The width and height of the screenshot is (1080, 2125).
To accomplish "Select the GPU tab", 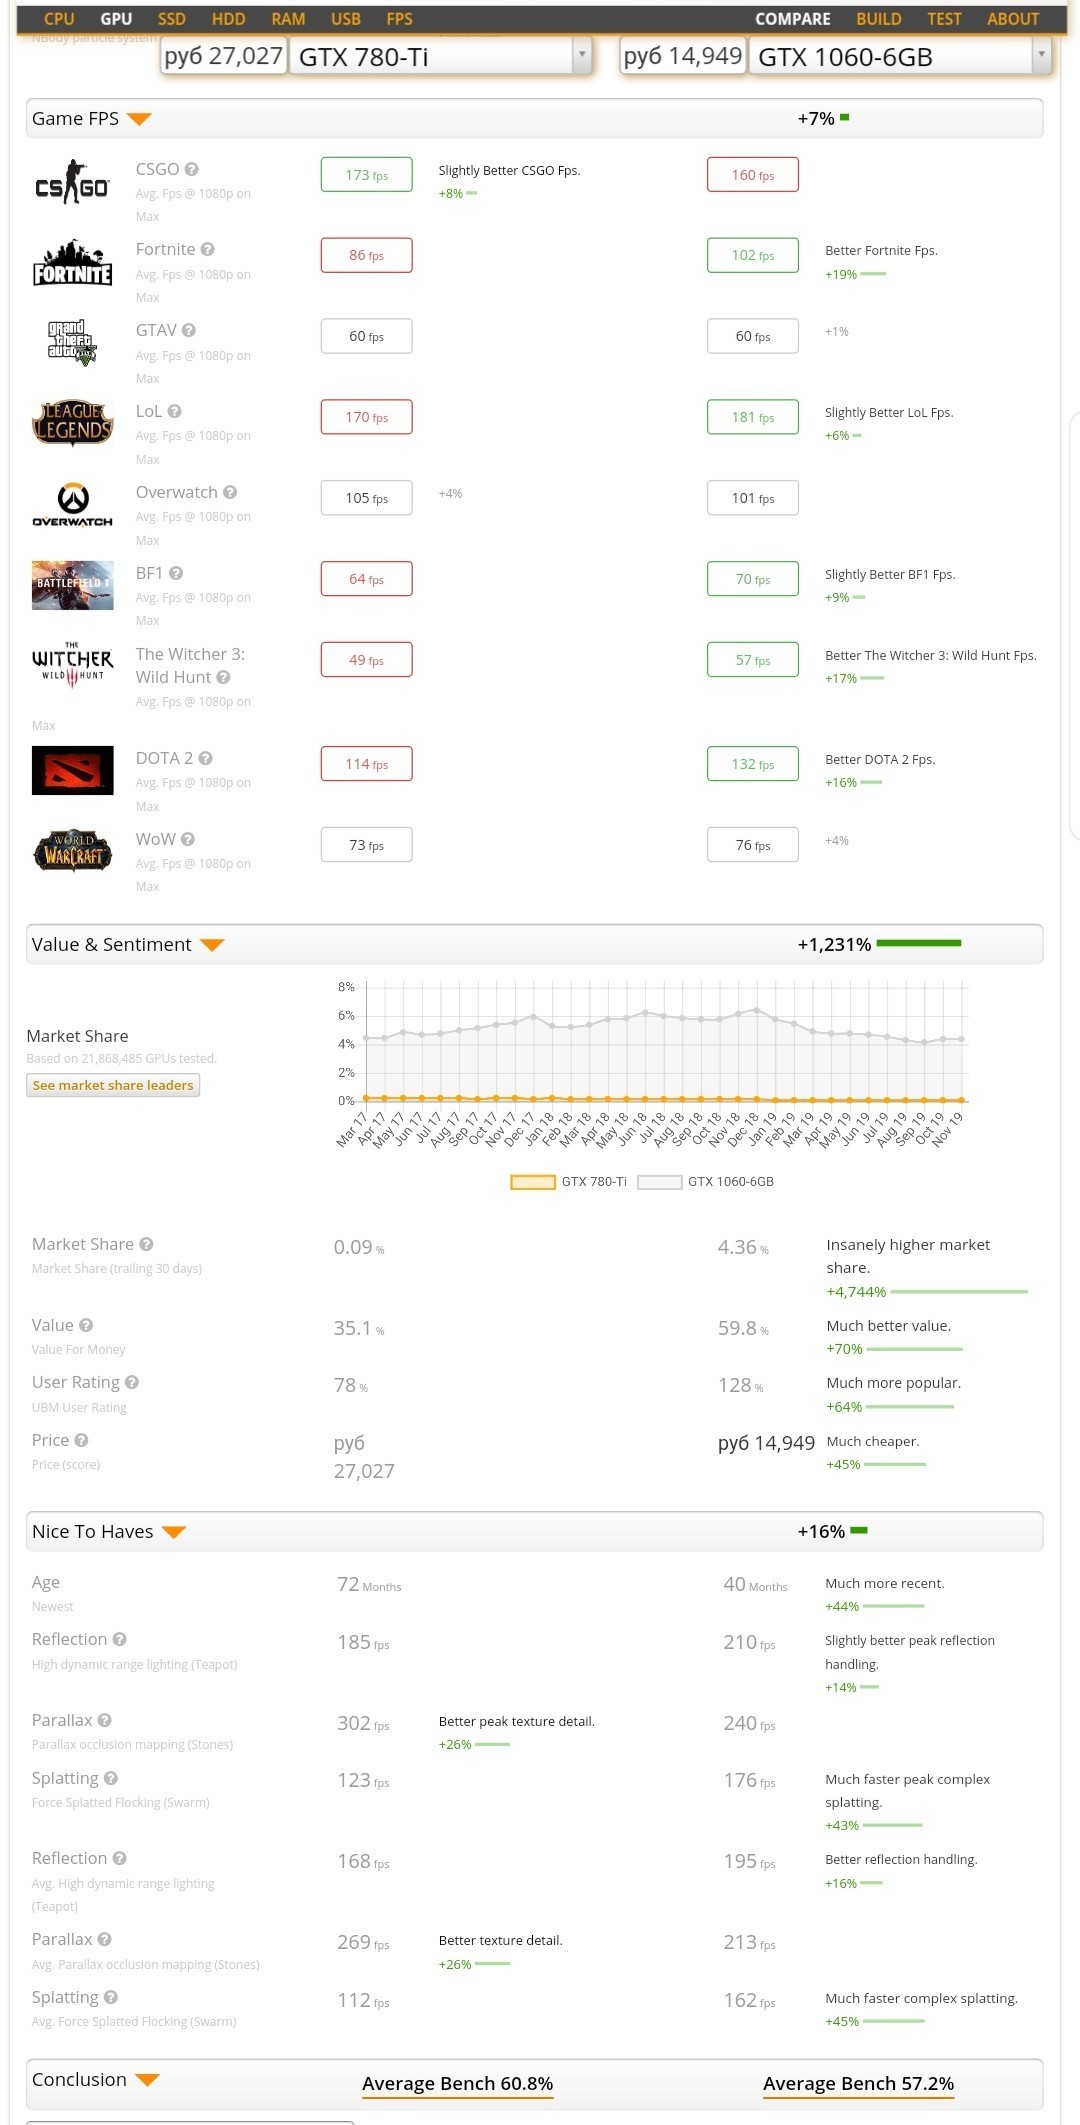I will (116, 19).
